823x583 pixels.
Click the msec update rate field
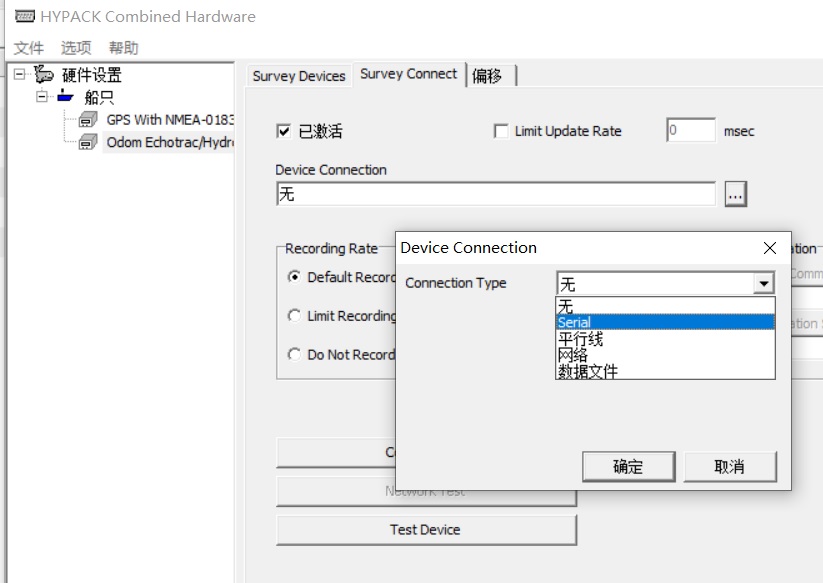tap(691, 130)
